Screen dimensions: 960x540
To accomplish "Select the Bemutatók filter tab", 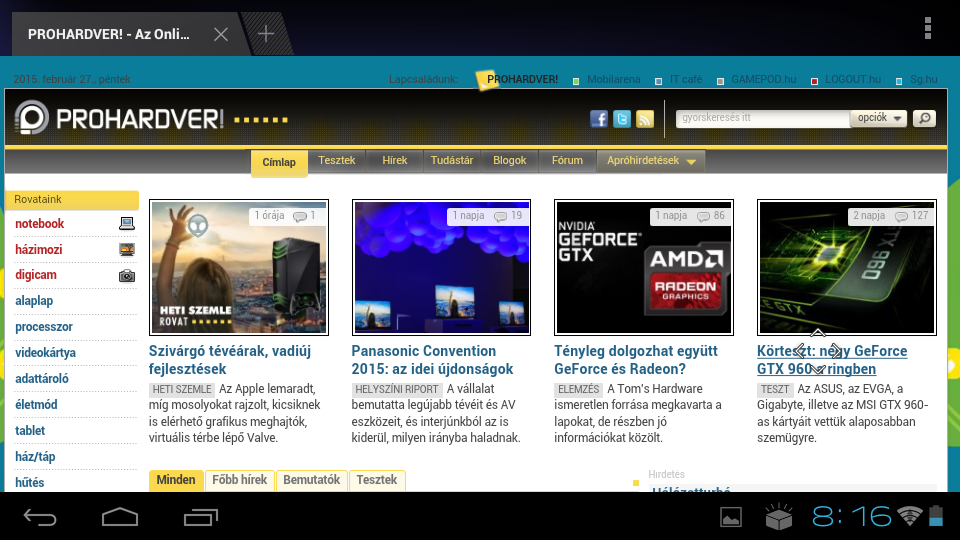I will click(312, 480).
